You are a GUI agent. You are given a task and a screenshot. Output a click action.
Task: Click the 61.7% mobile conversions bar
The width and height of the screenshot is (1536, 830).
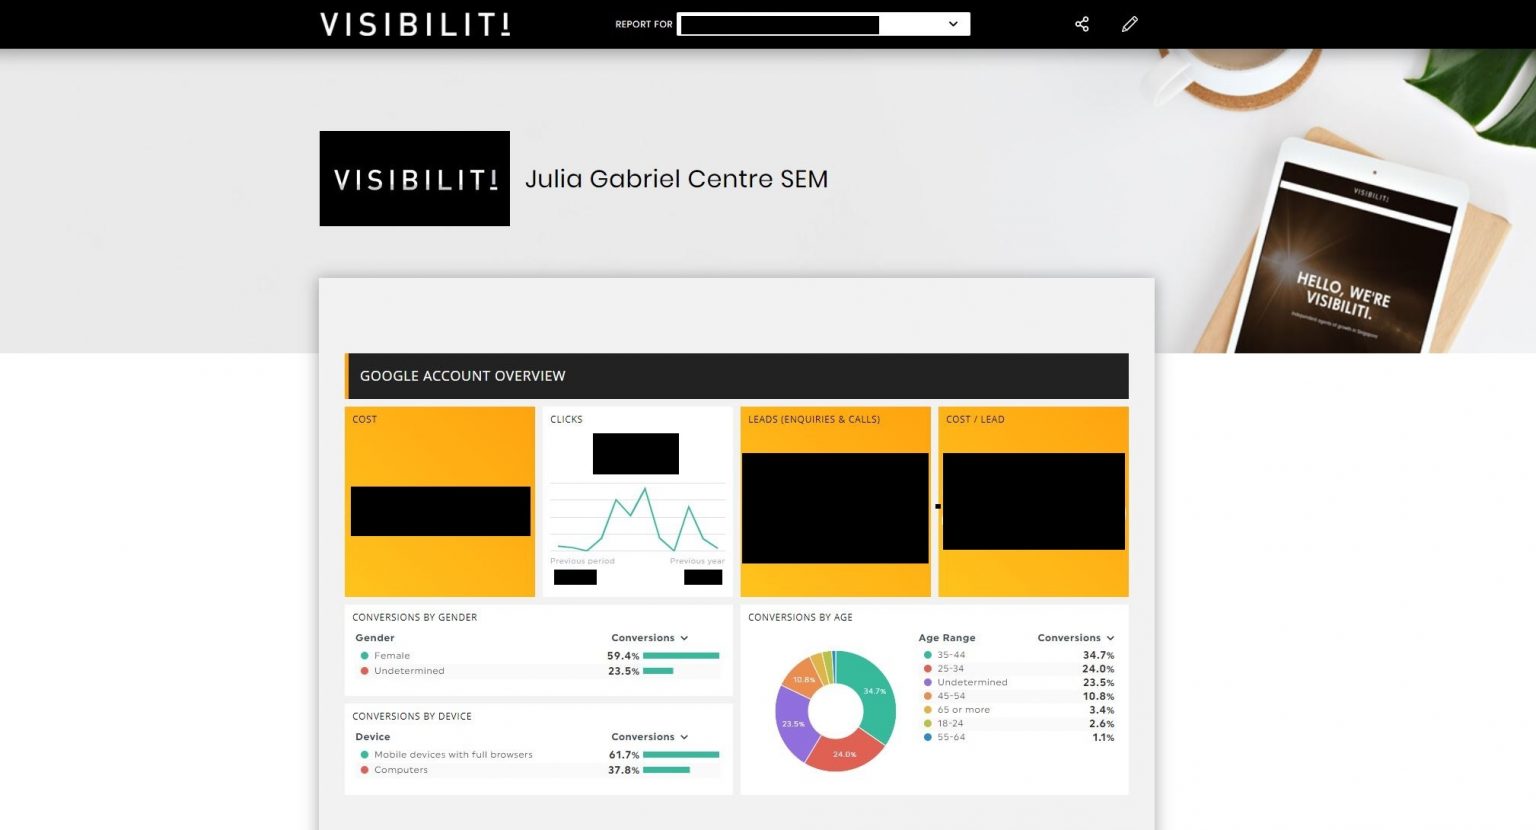pos(681,755)
